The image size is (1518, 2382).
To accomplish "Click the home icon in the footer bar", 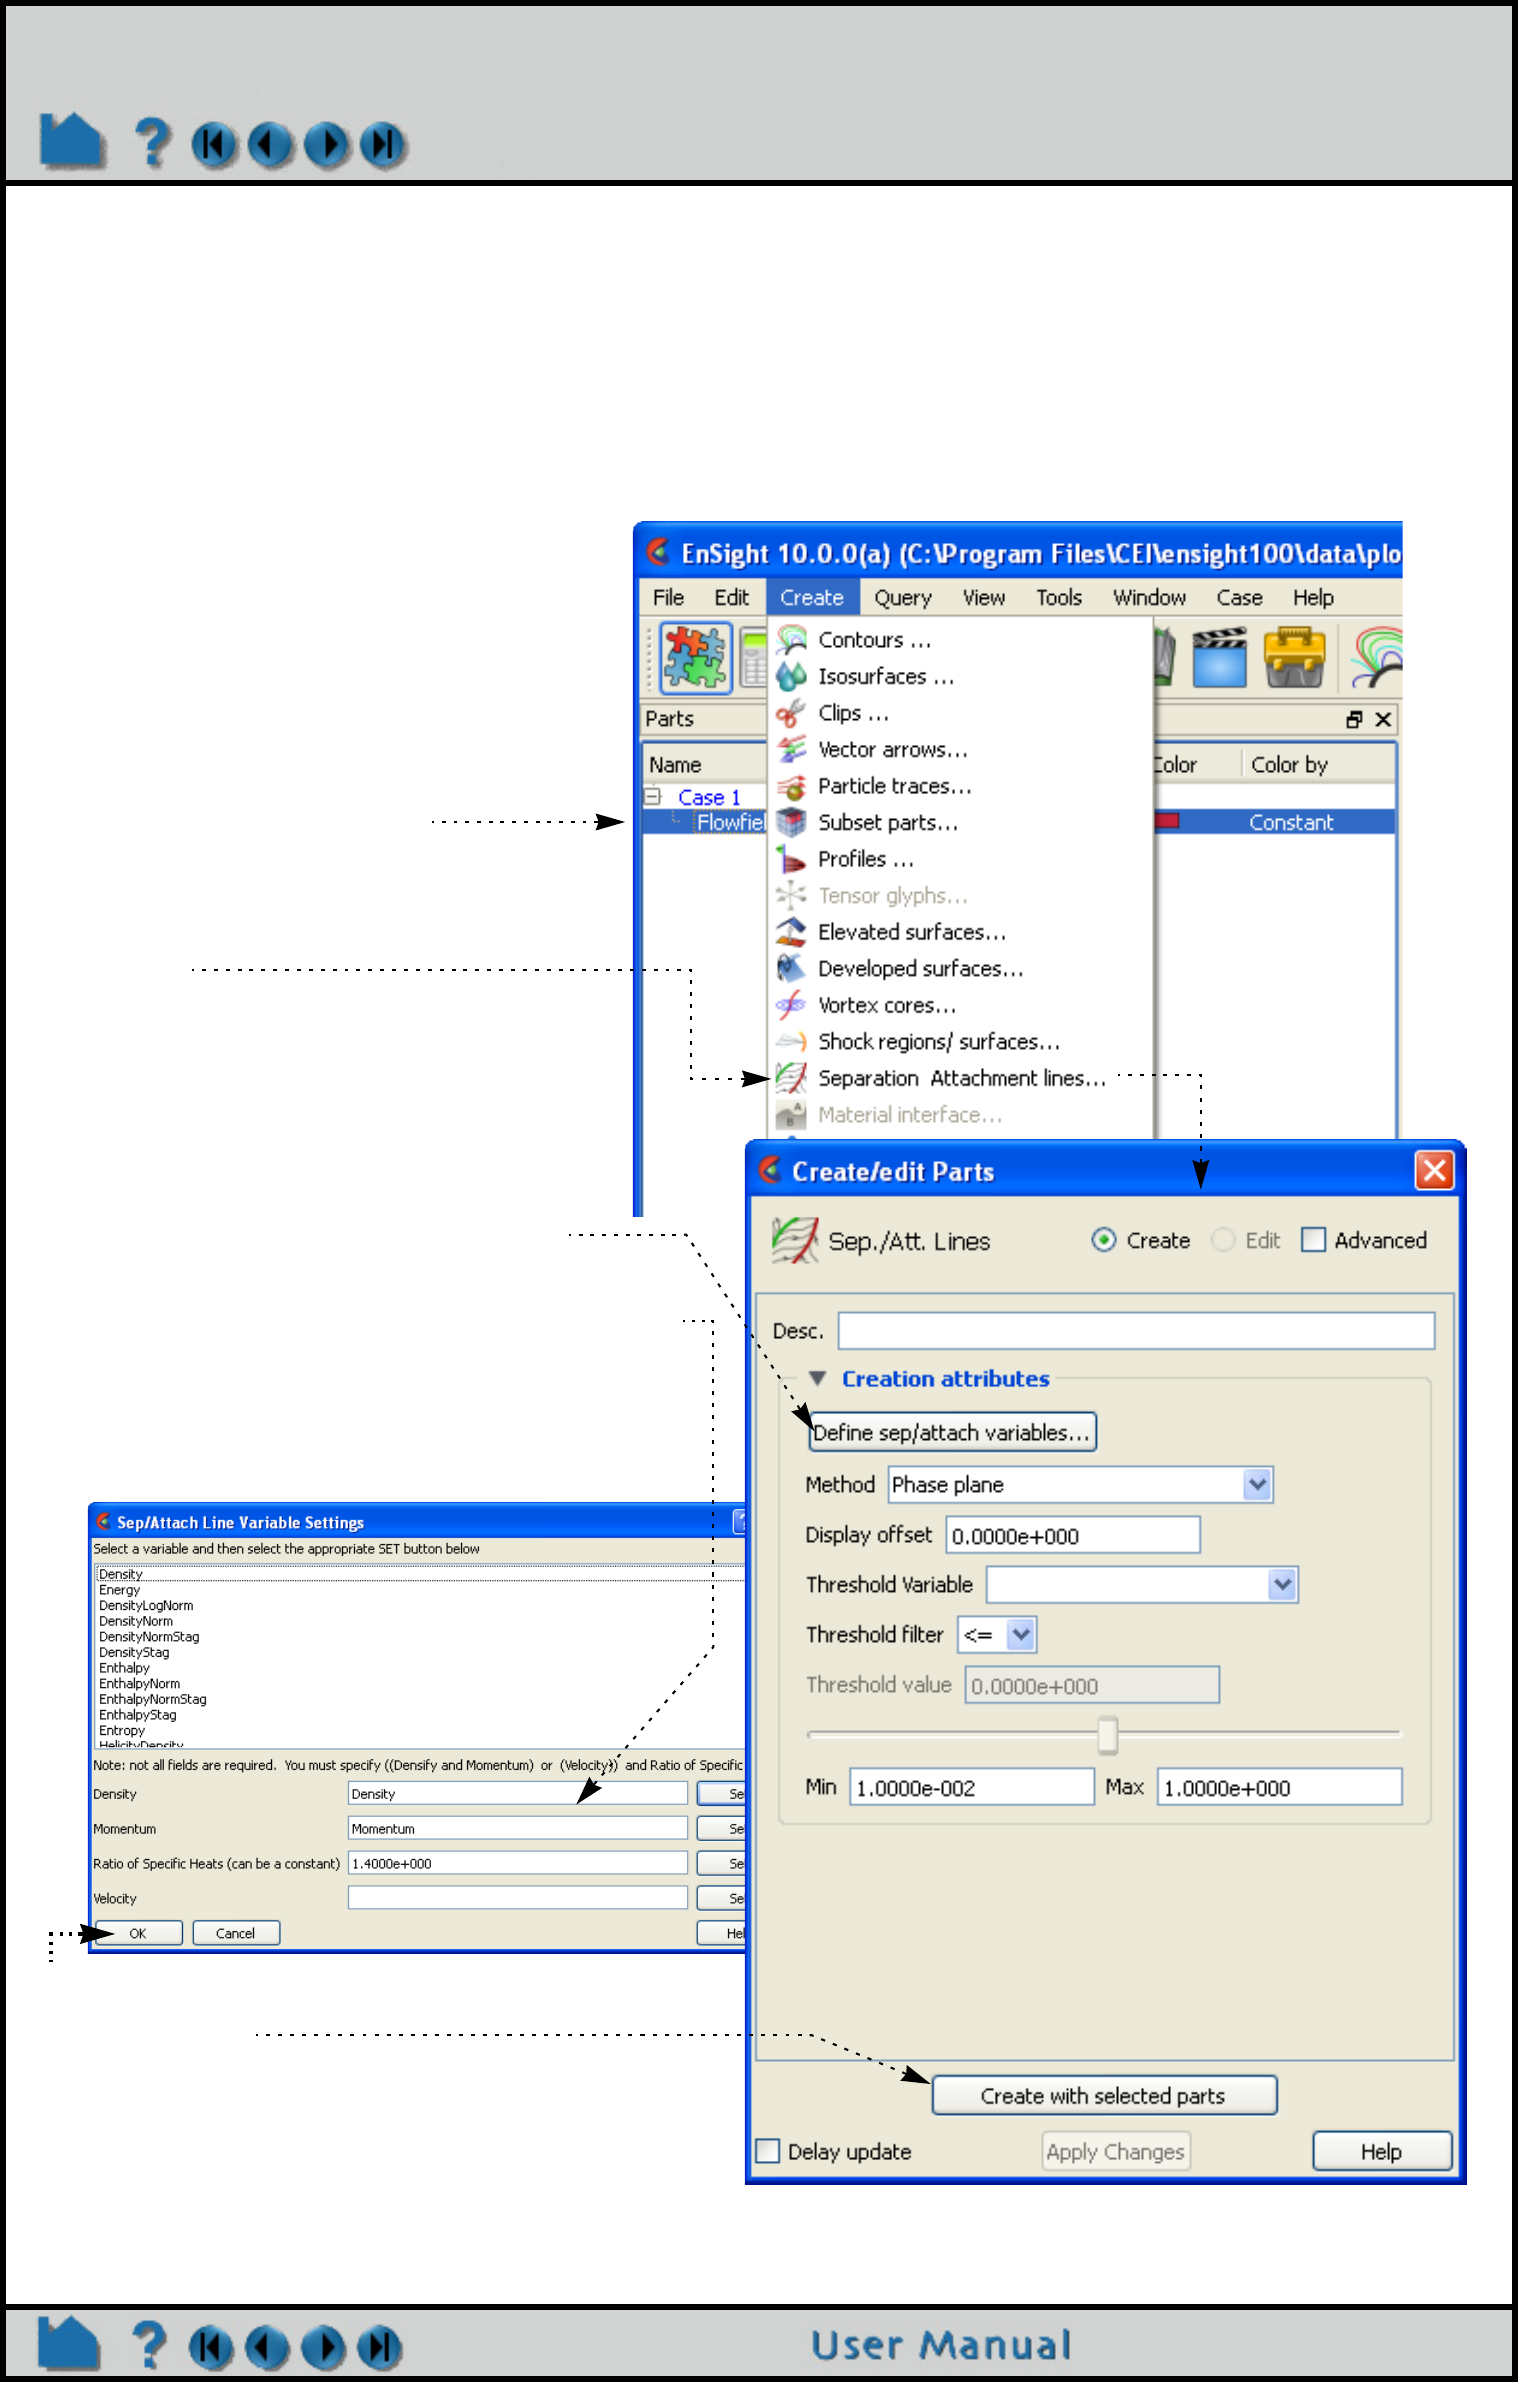I will coord(69,2343).
